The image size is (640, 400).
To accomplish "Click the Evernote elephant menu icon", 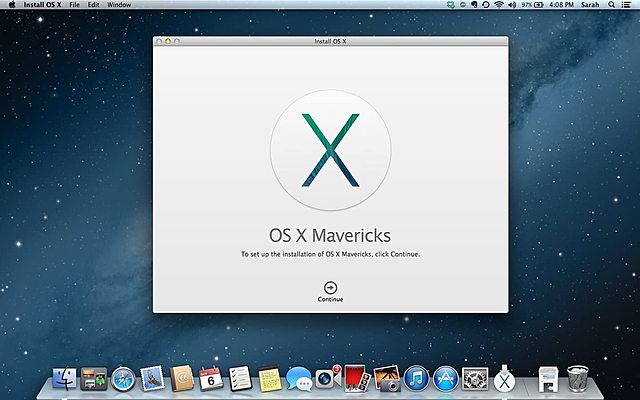I will (474, 4).
